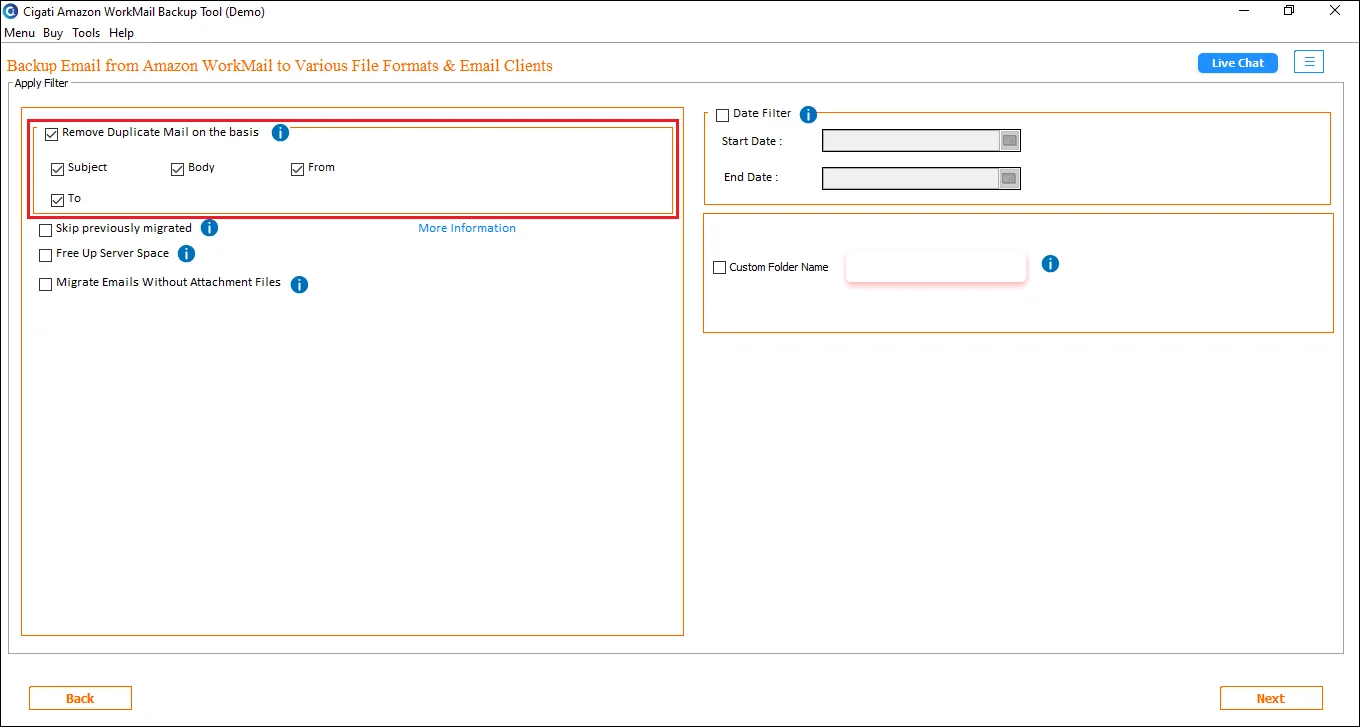
Task: Click info icon for Migrate Emails Without Attachment Files
Action: click(299, 285)
